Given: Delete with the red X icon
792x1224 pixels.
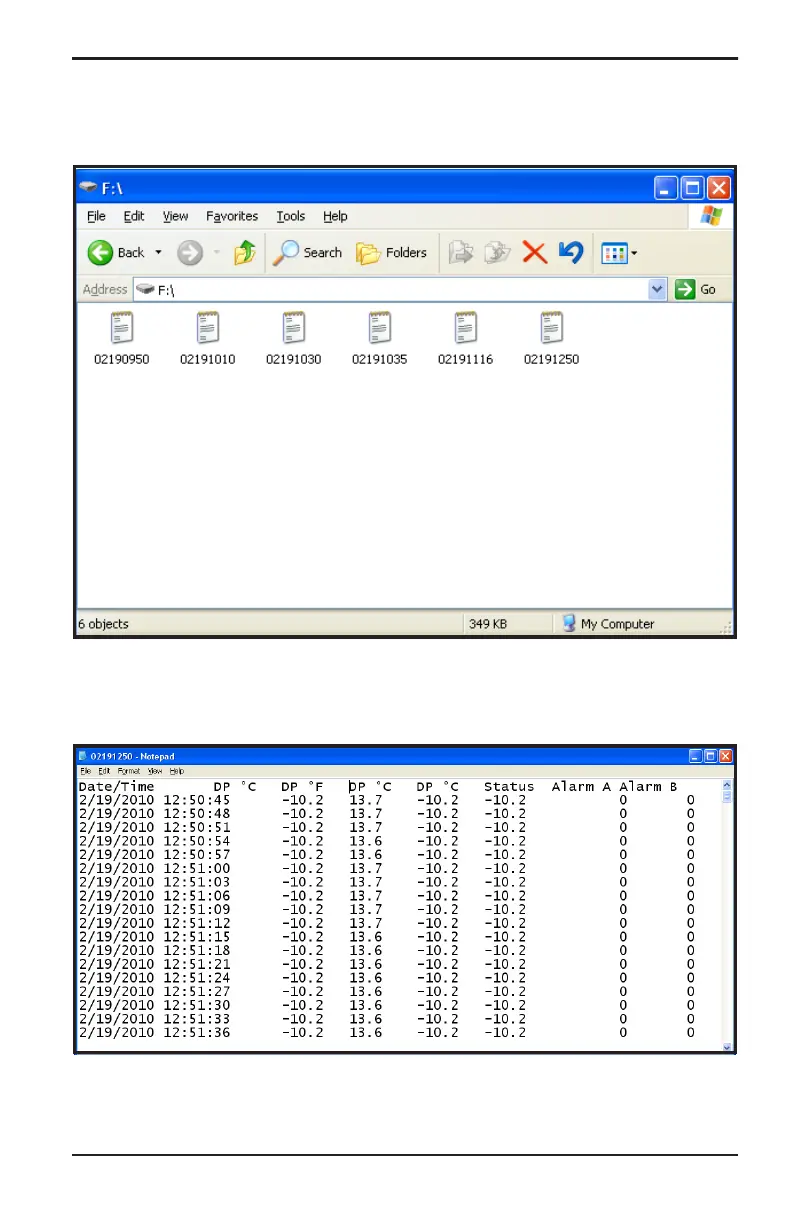Looking at the screenshot, I should [535, 253].
